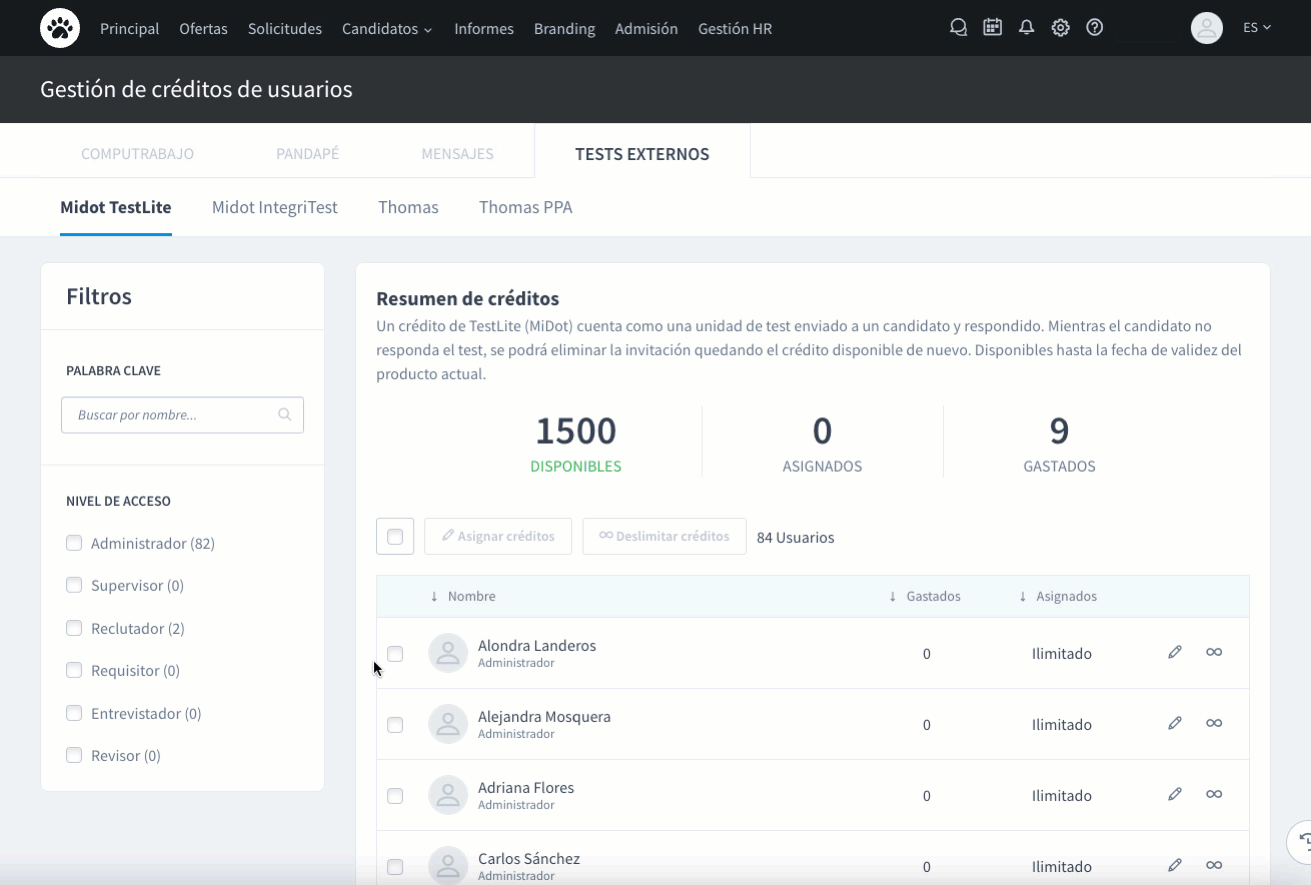Open the help question mark icon
Screen dimensions: 1311x885
1094,28
